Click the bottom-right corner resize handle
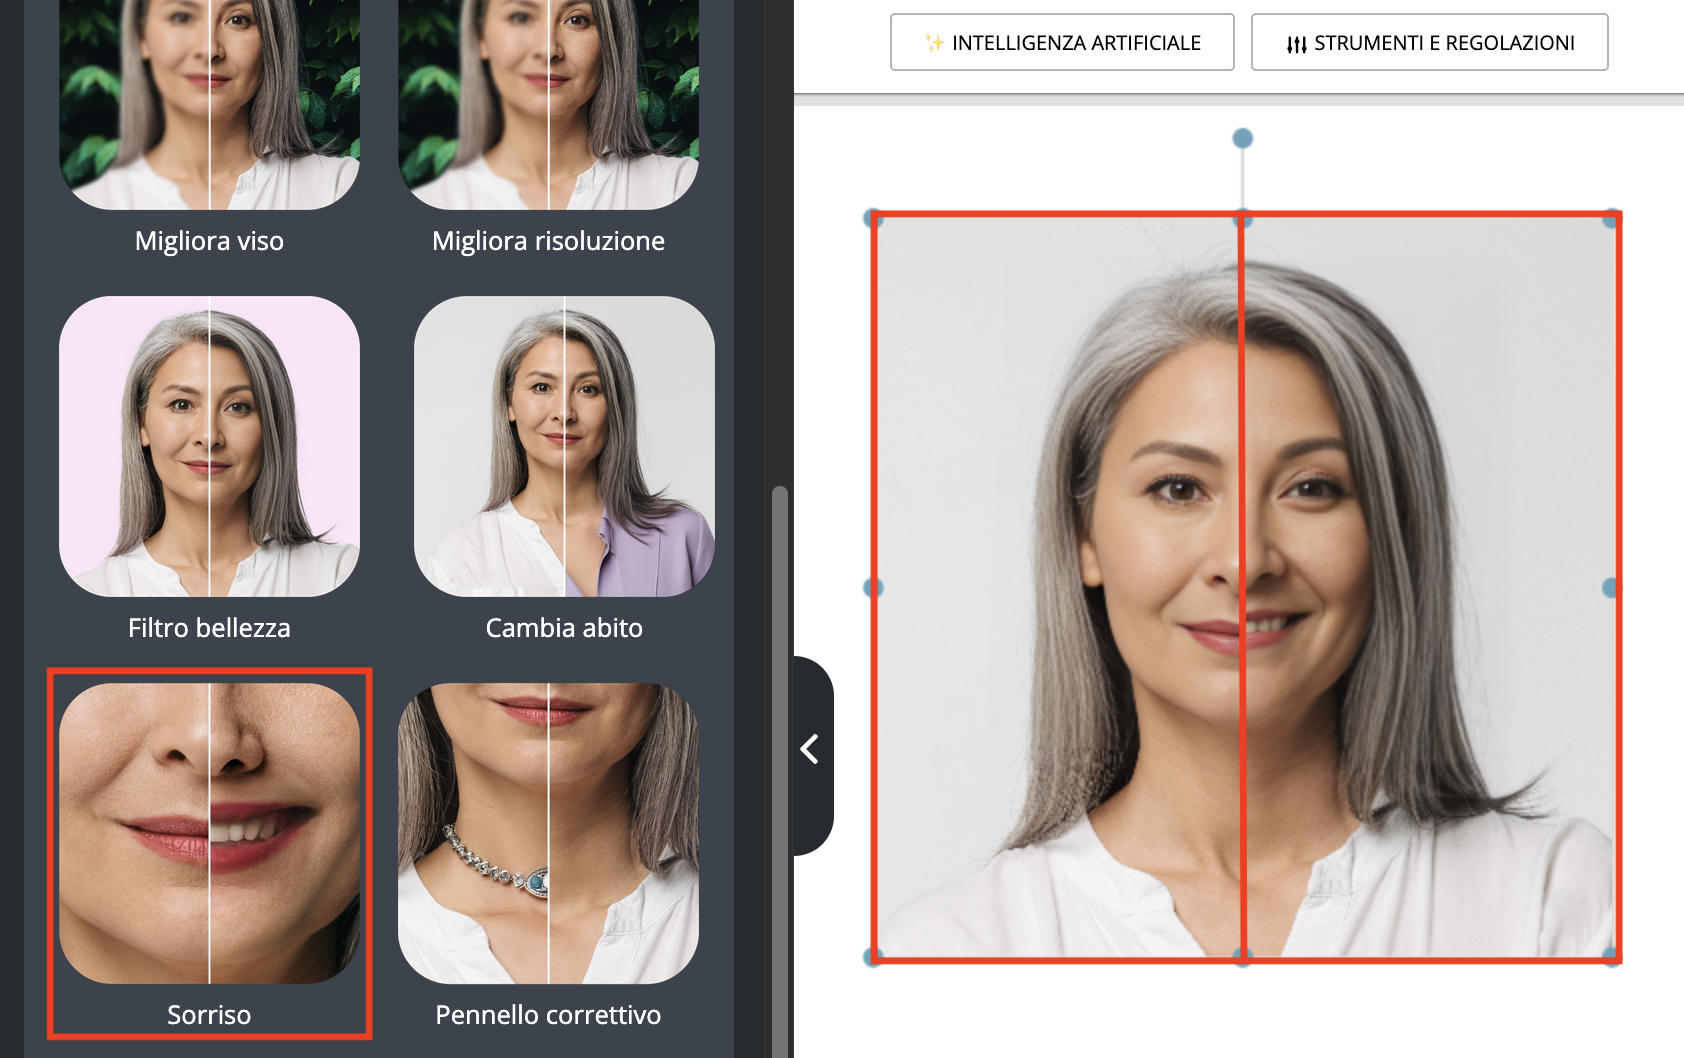 [x=1611, y=956]
